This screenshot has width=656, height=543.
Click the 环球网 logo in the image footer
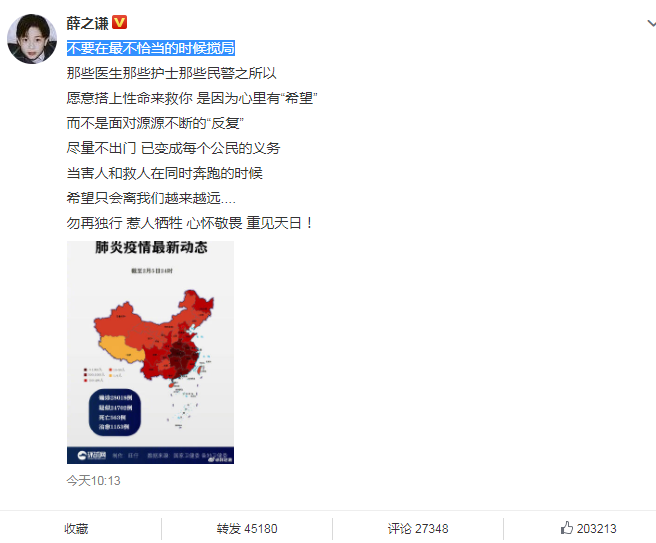pos(92,455)
